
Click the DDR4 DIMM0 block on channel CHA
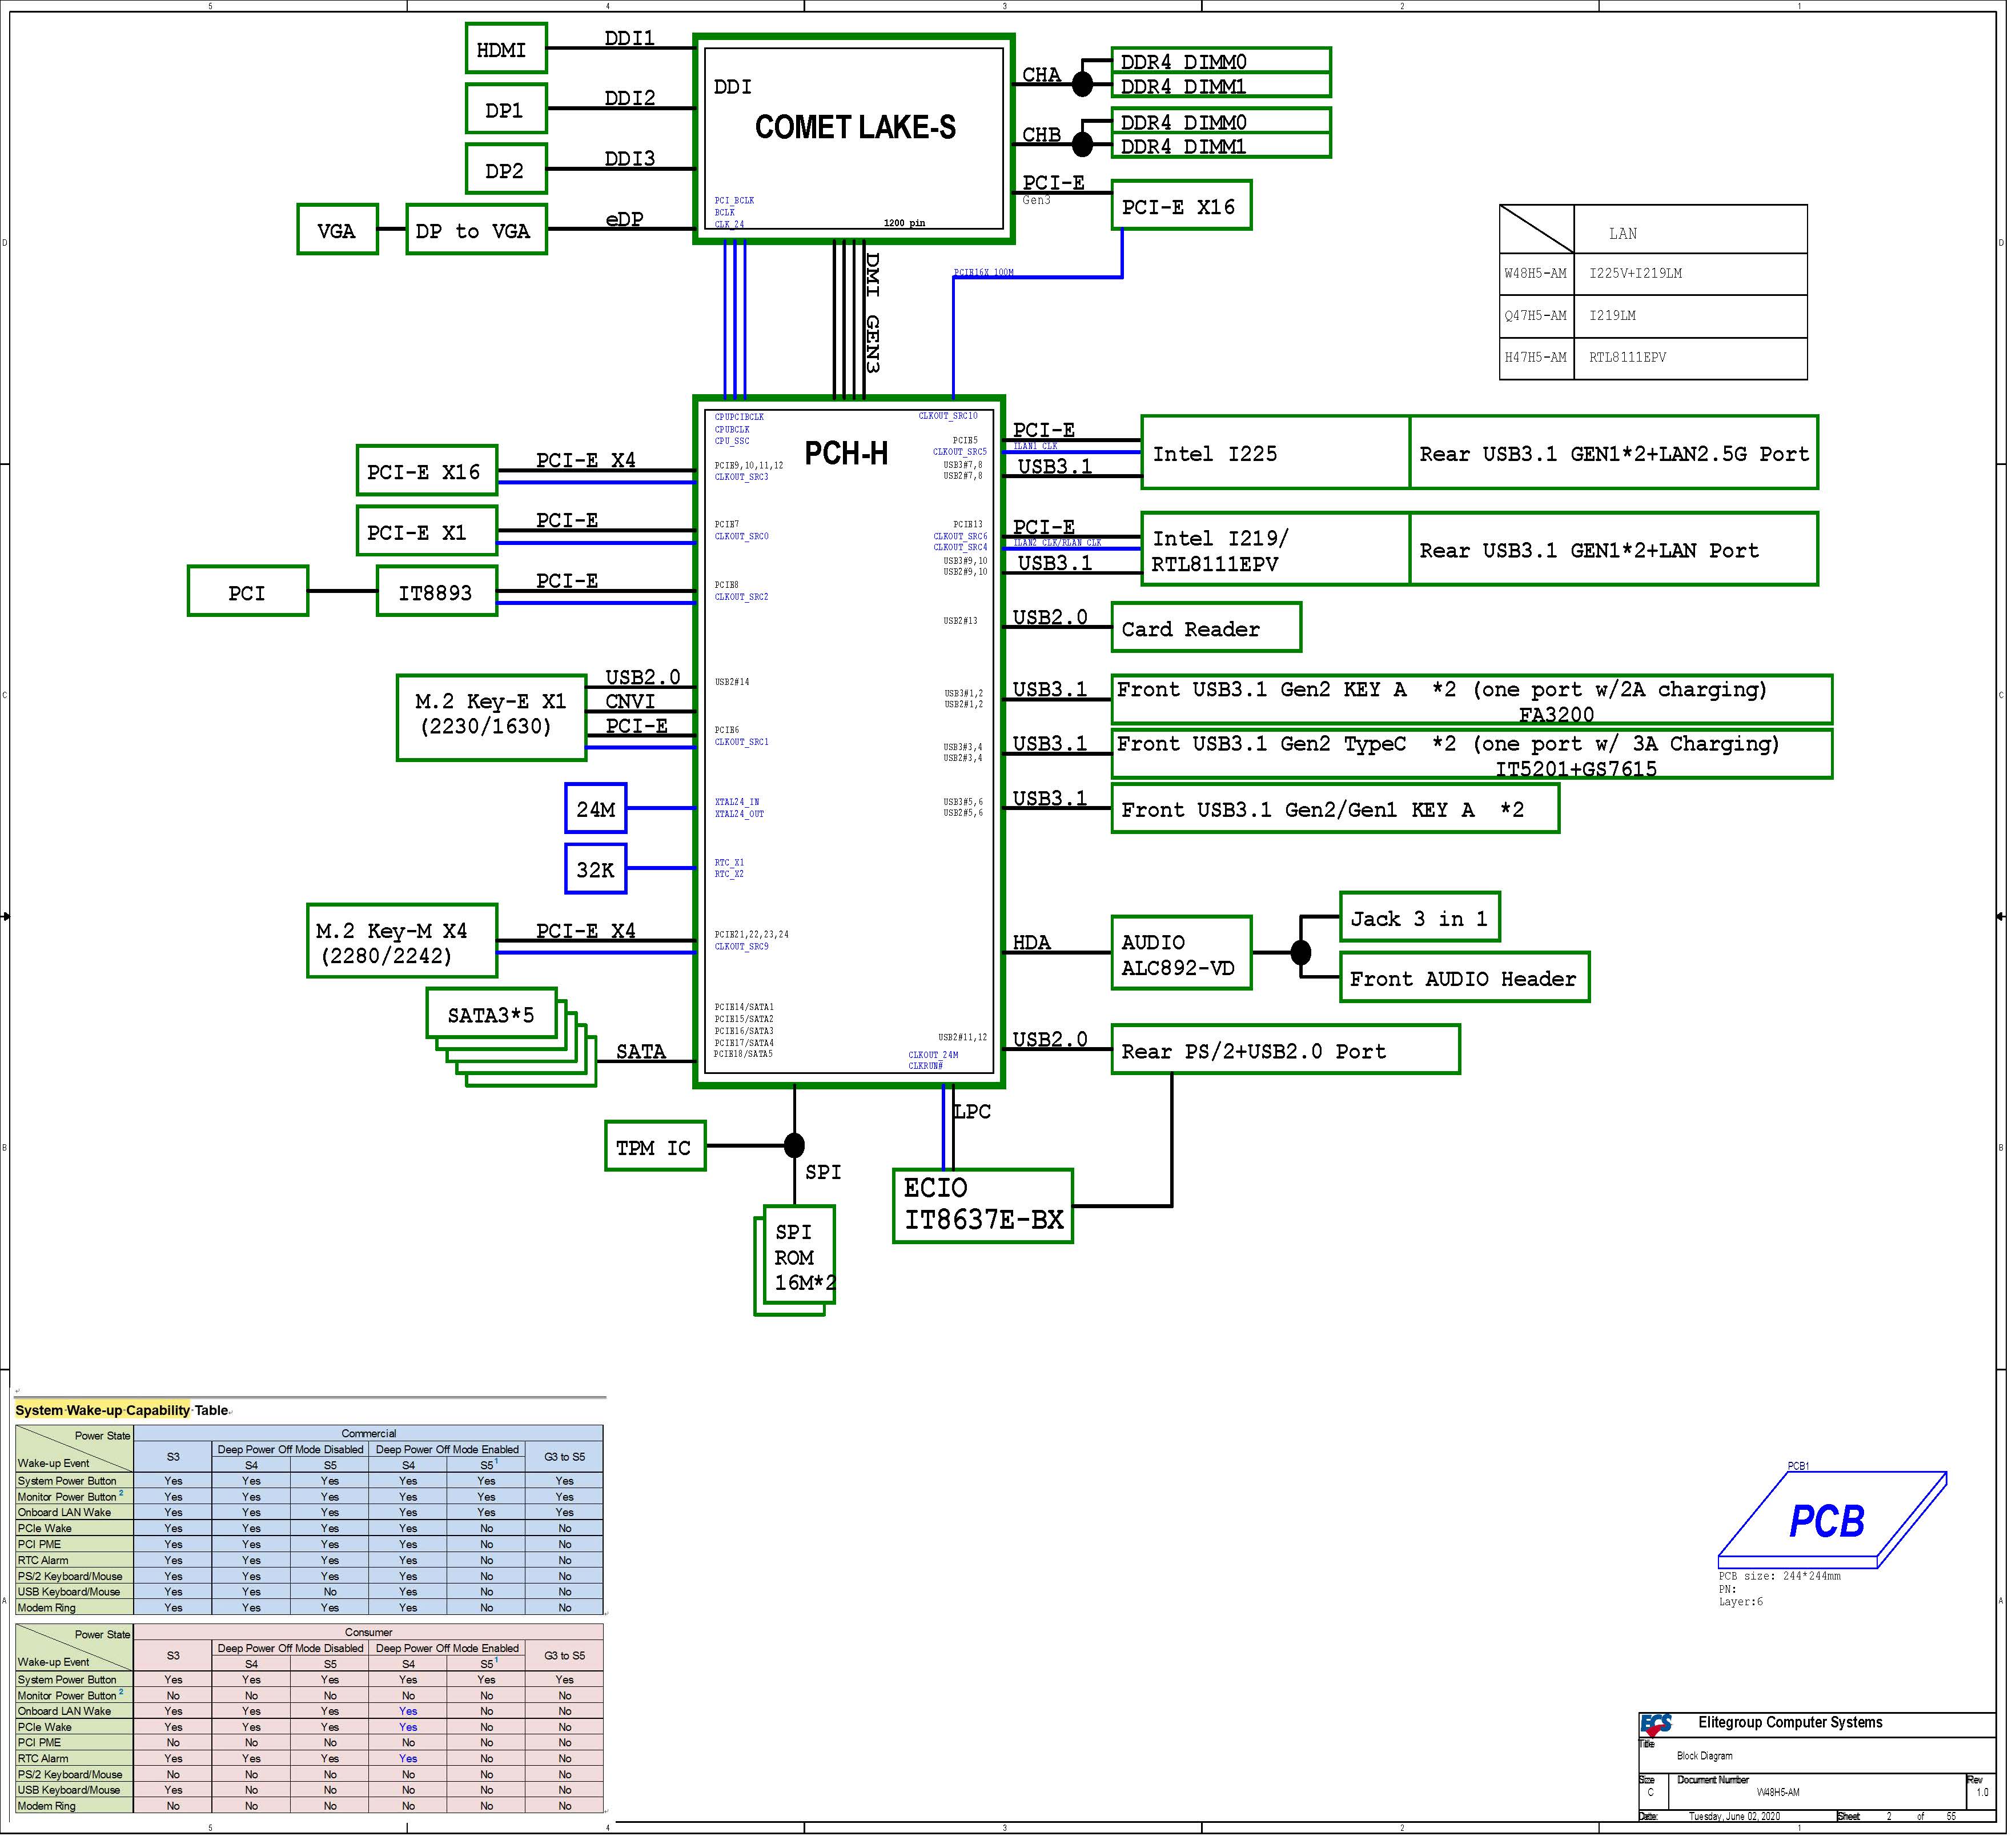(1221, 60)
